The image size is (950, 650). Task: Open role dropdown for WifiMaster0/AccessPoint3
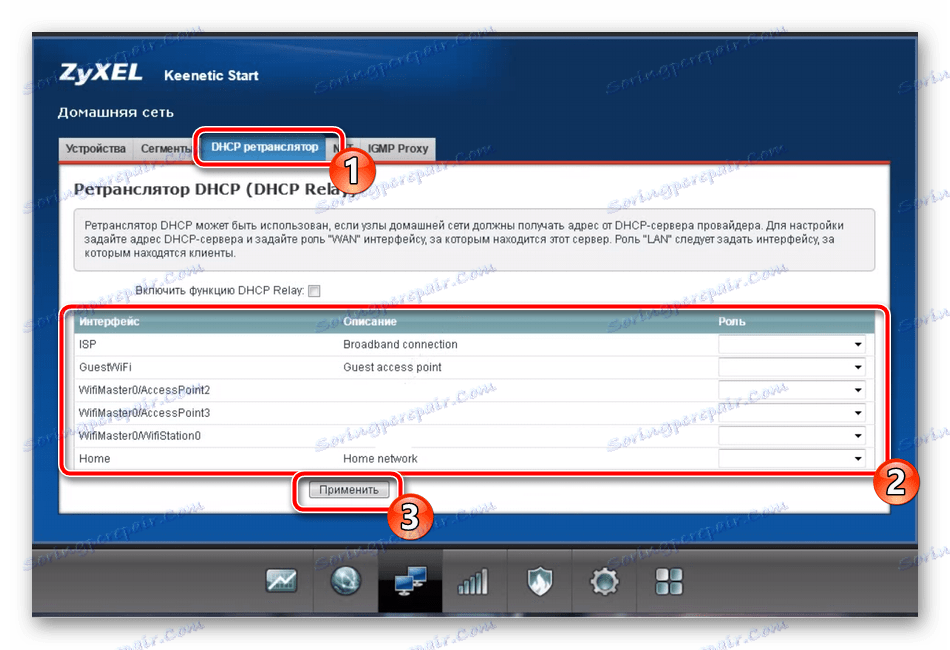click(x=792, y=413)
